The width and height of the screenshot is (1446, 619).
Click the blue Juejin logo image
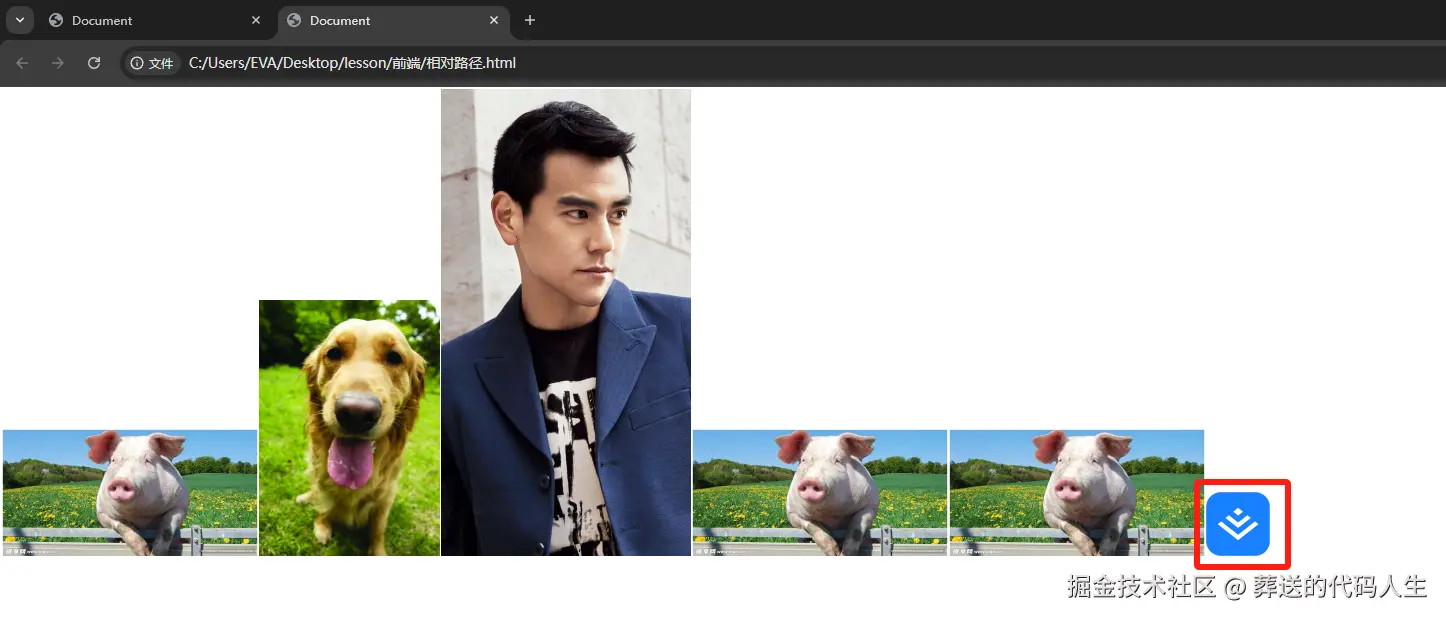point(1242,523)
